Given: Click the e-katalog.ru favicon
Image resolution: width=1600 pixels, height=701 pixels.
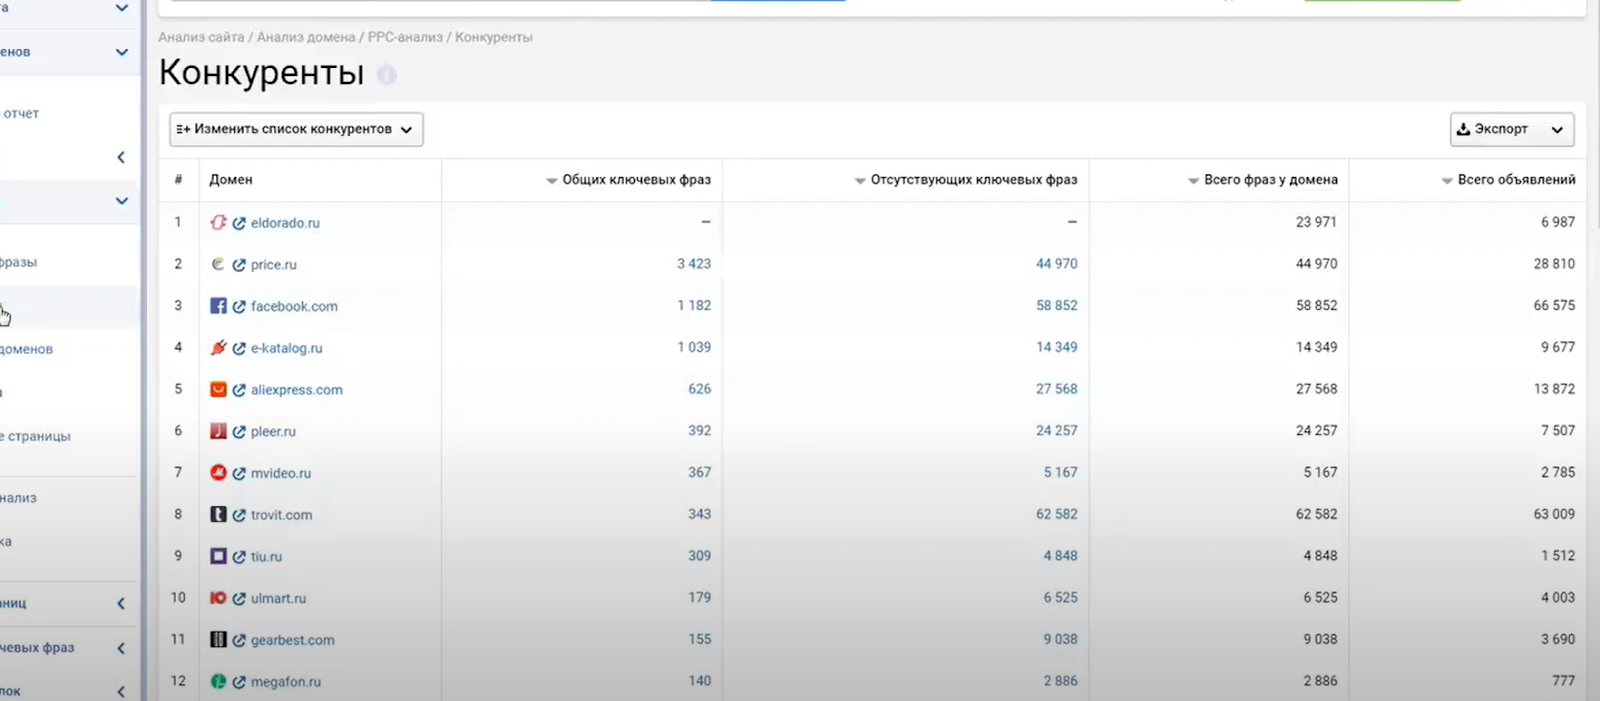Looking at the screenshot, I should [218, 347].
